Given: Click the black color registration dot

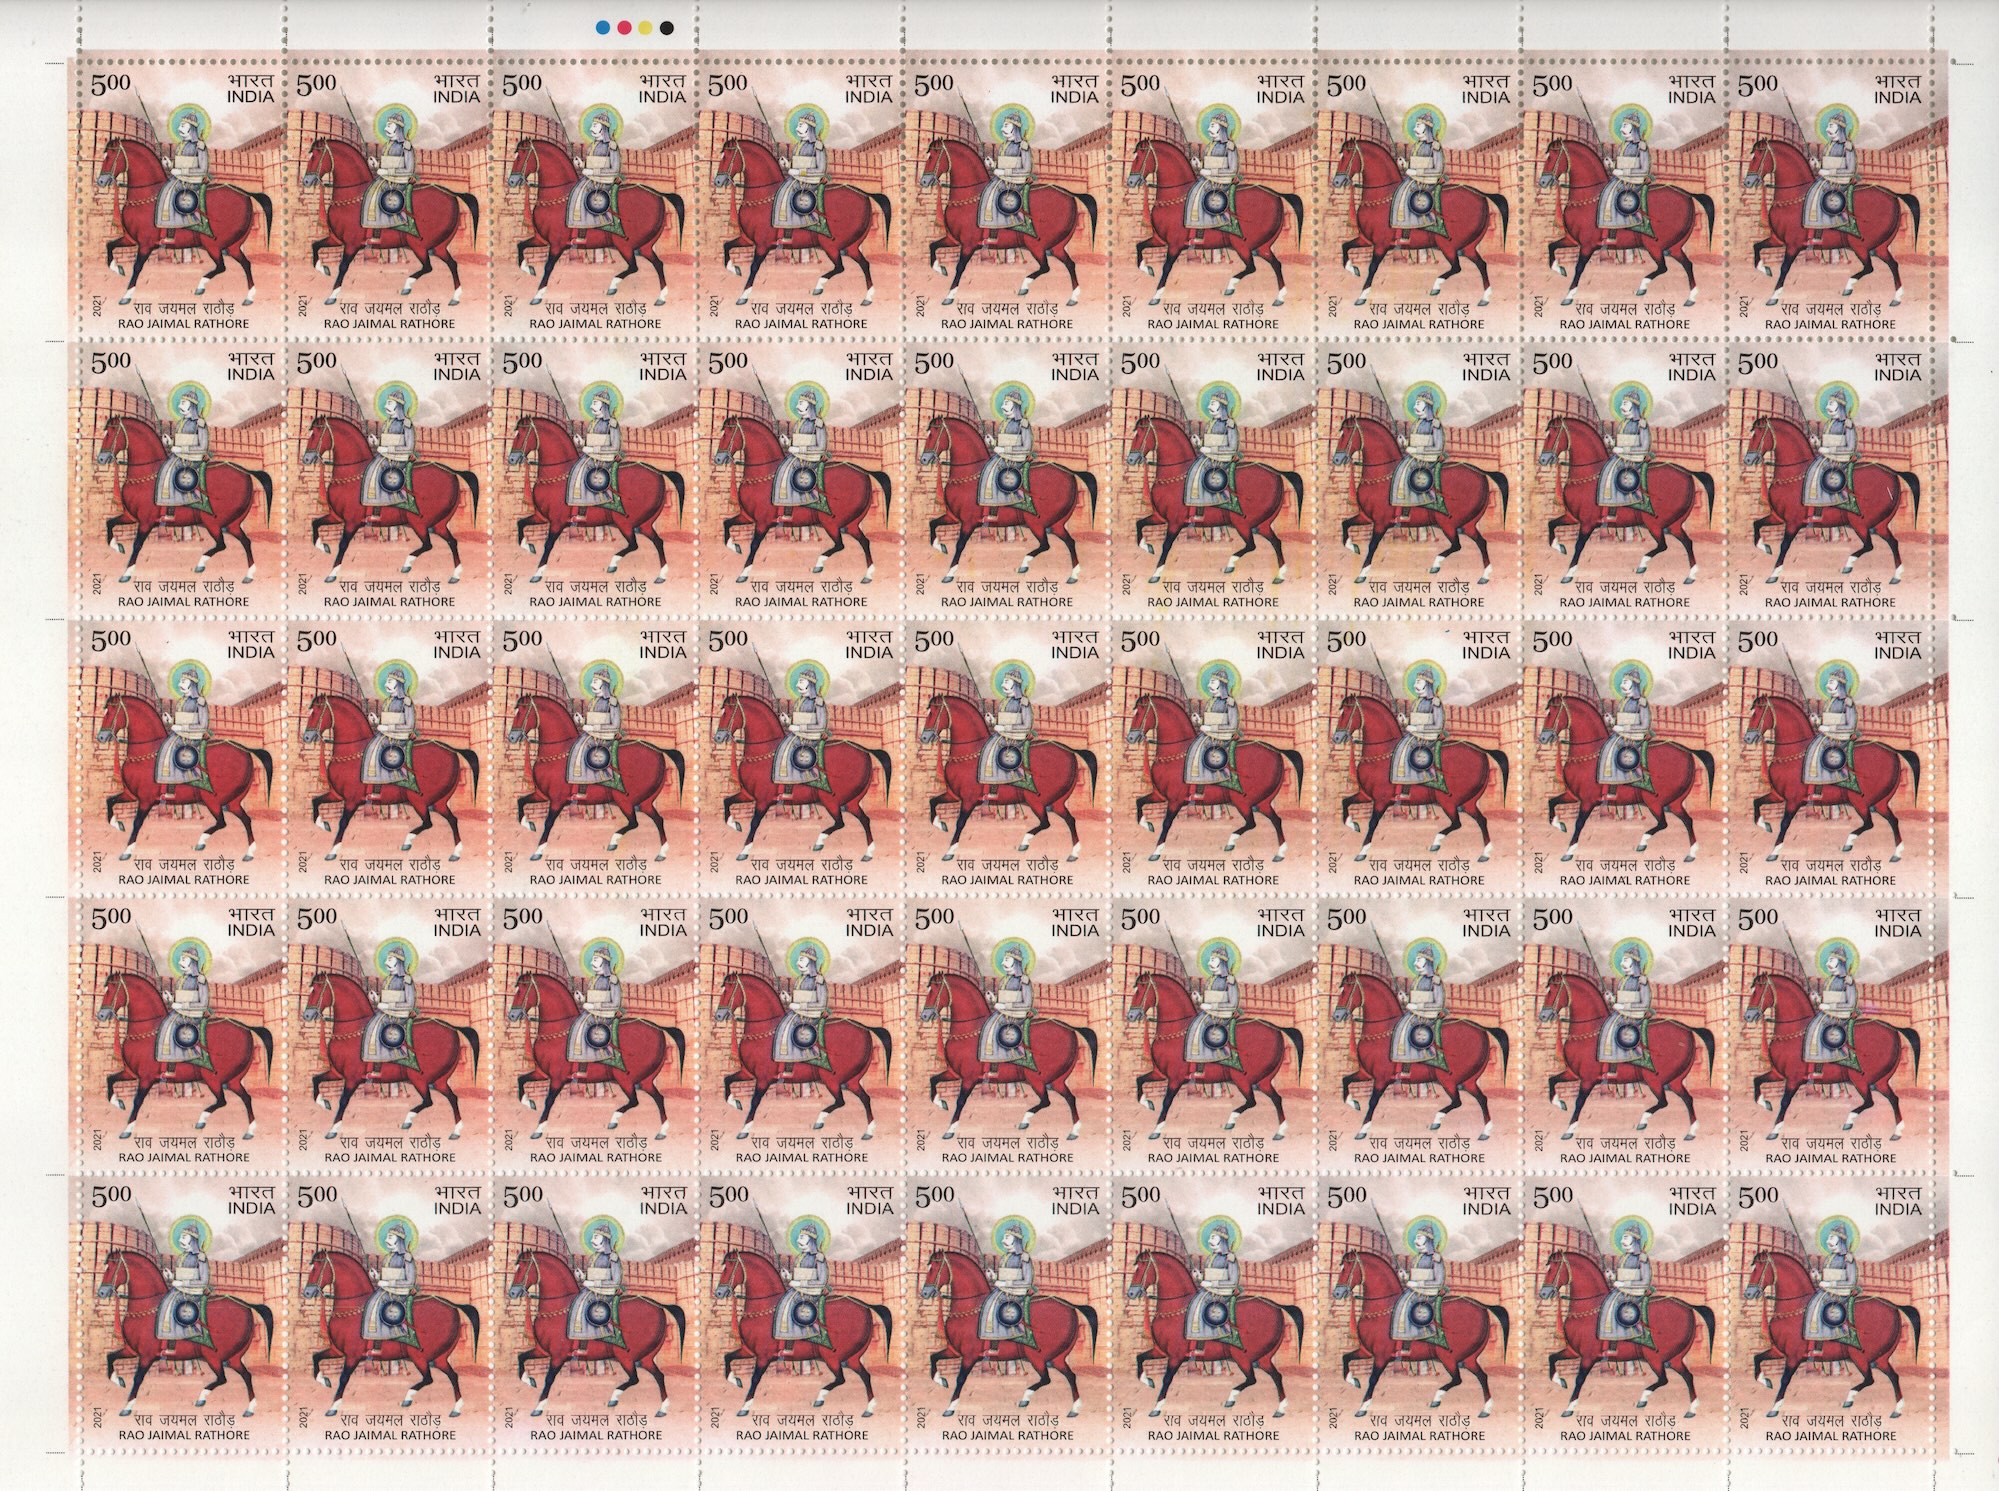Looking at the screenshot, I should [666, 28].
